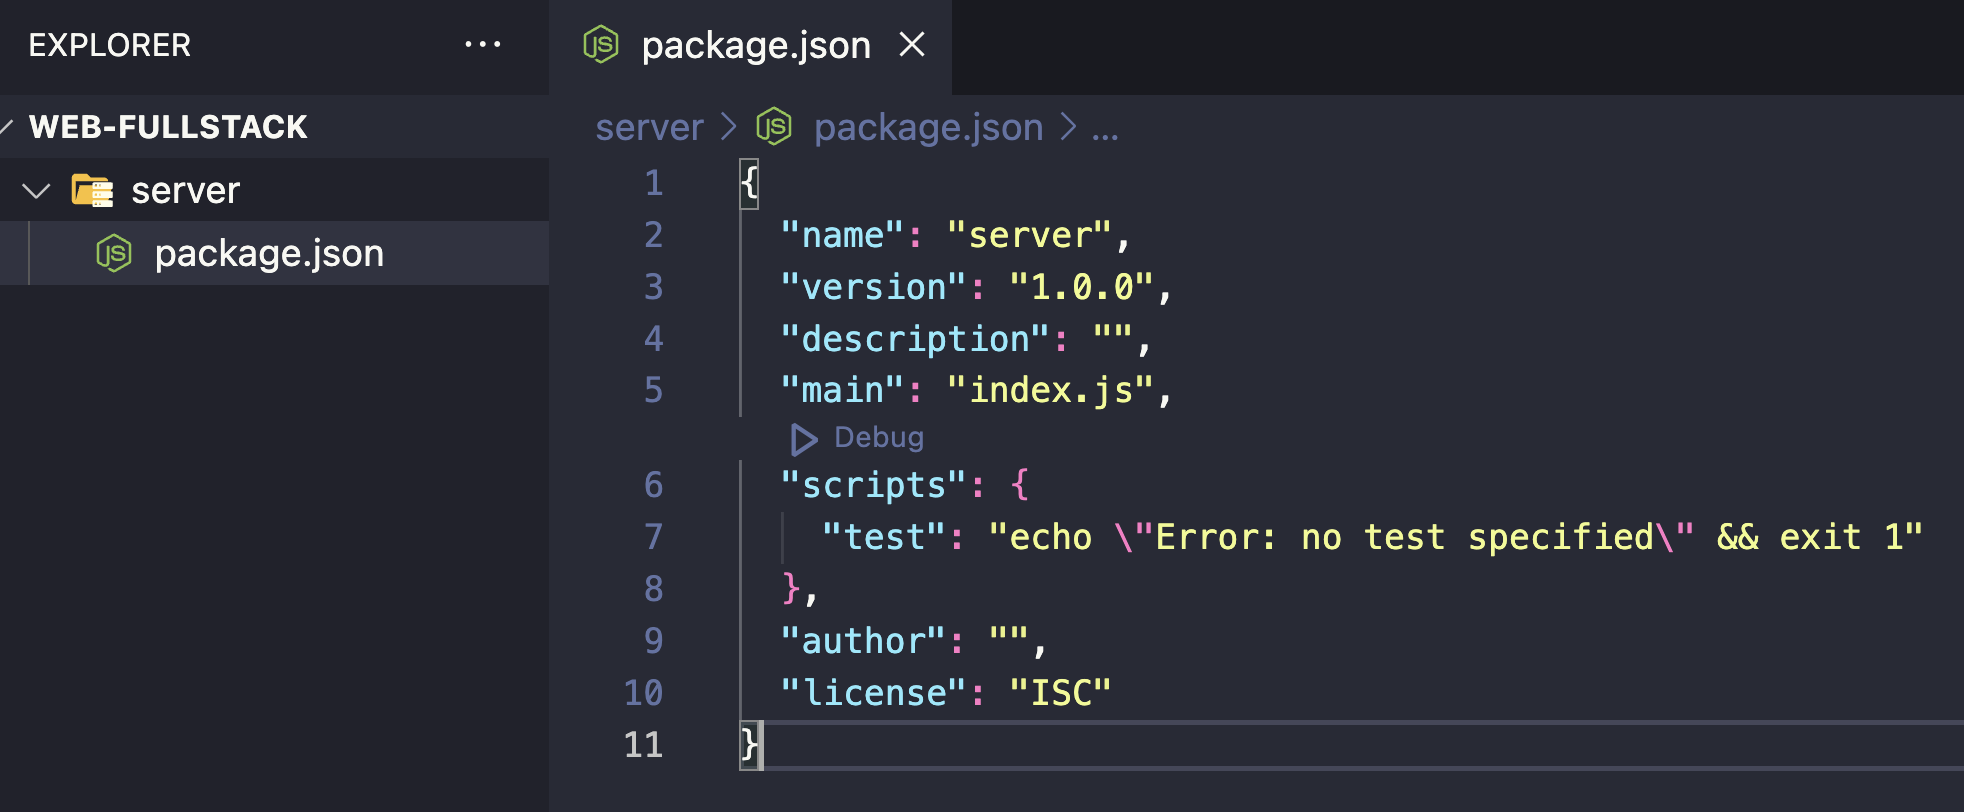Click the breadcrumb trailing ellipsis
Image resolution: width=1964 pixels, height=812 pixels.
(x=1105, y=130)
